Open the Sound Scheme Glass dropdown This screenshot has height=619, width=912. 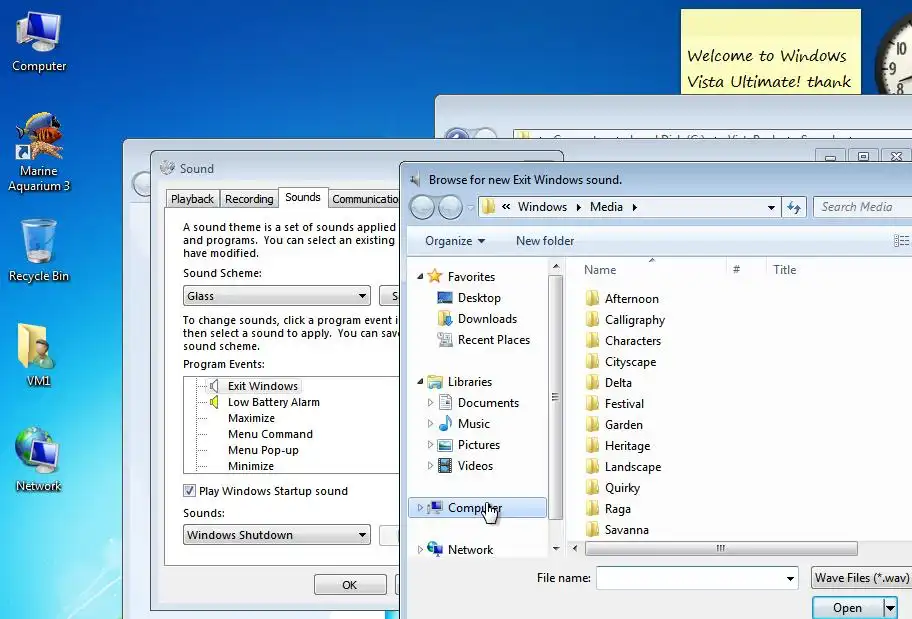coord(277,296)
